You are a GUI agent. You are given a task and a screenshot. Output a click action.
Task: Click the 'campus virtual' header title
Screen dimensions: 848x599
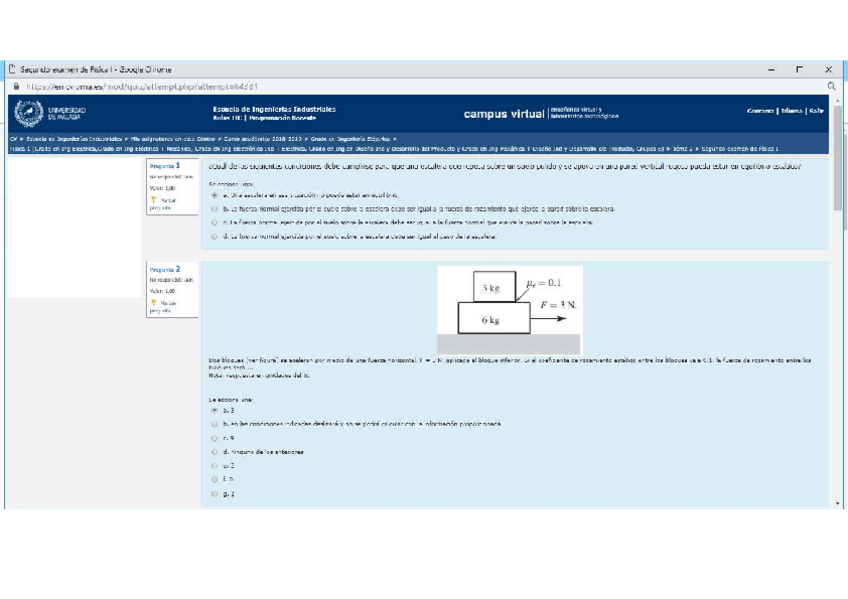(x=504, y=114)
